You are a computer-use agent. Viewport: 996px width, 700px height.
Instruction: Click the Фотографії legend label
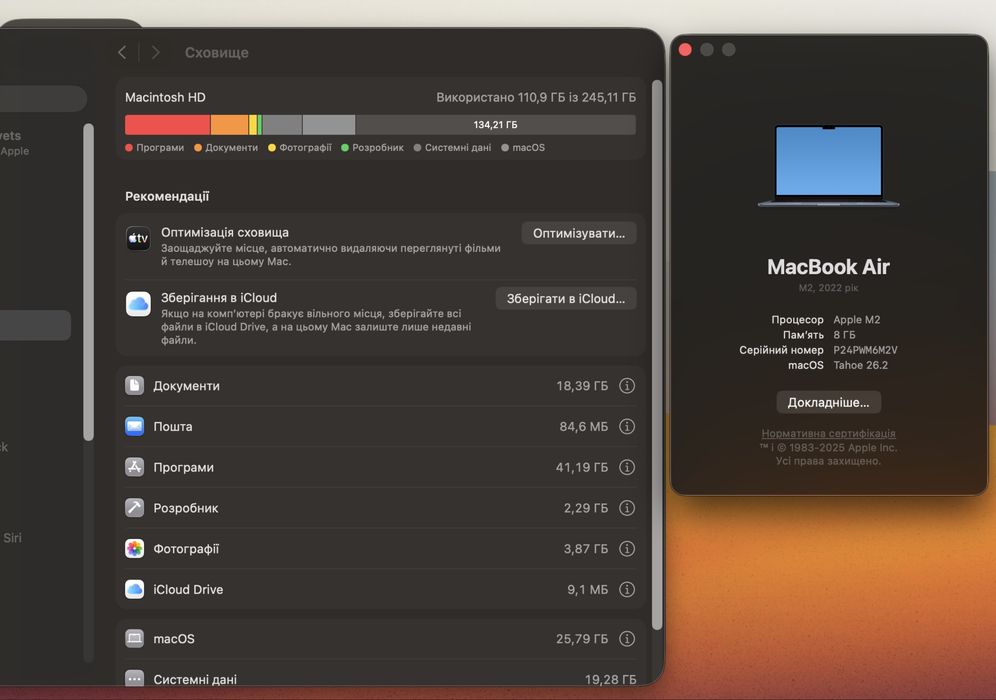306,147
